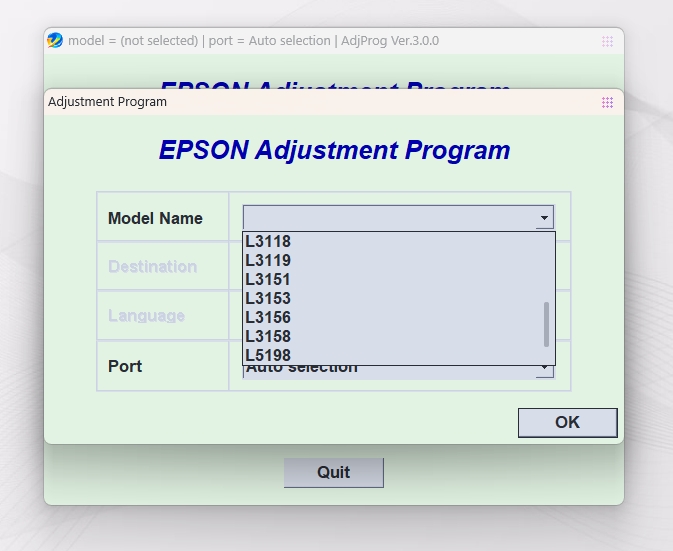Click the Adjustment Program dialog grid icon
The image size is (673, 551).
pos(607,103)
